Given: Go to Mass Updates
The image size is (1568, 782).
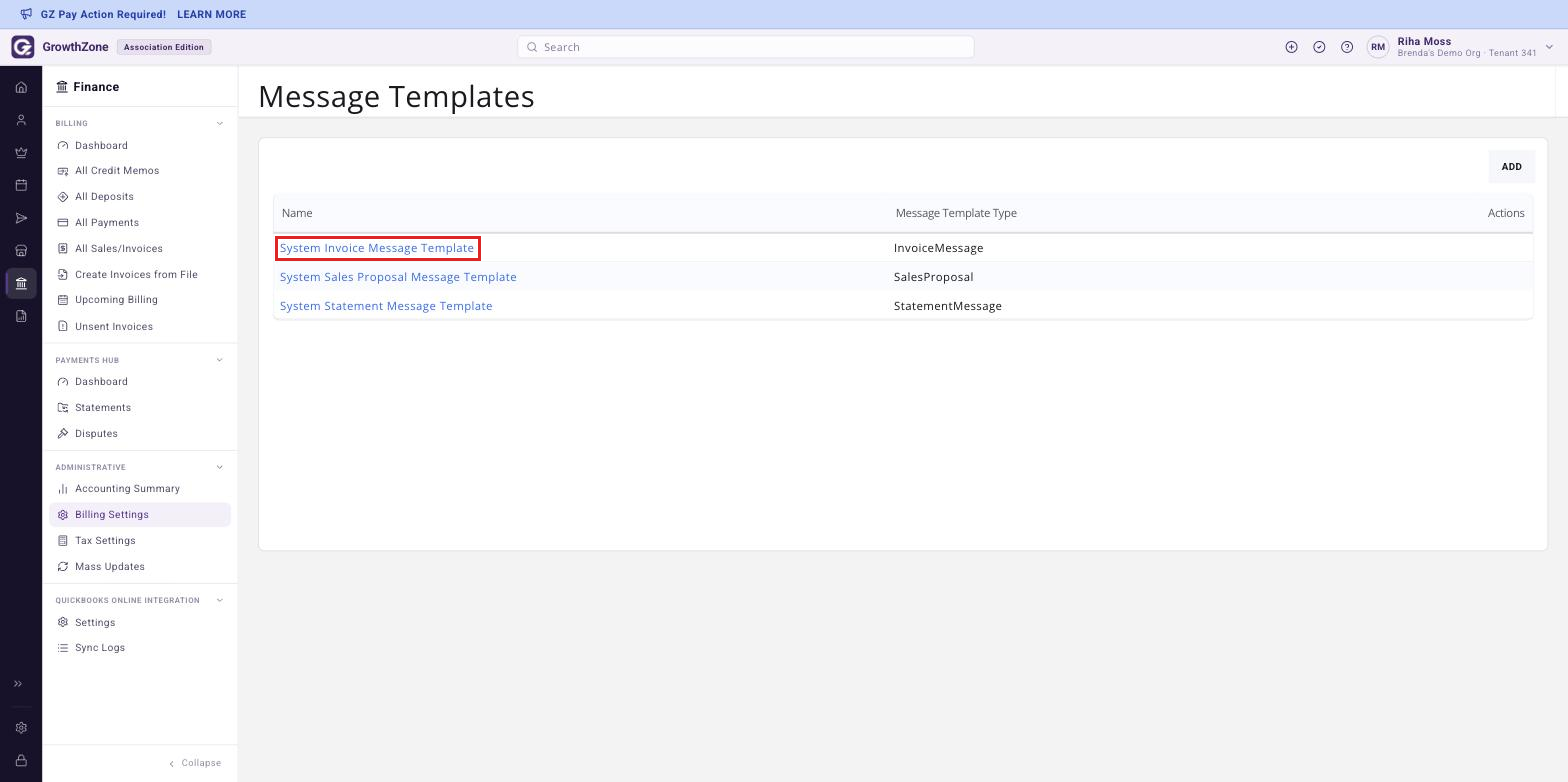Looking at the screenshot, I should pos(110,567).
